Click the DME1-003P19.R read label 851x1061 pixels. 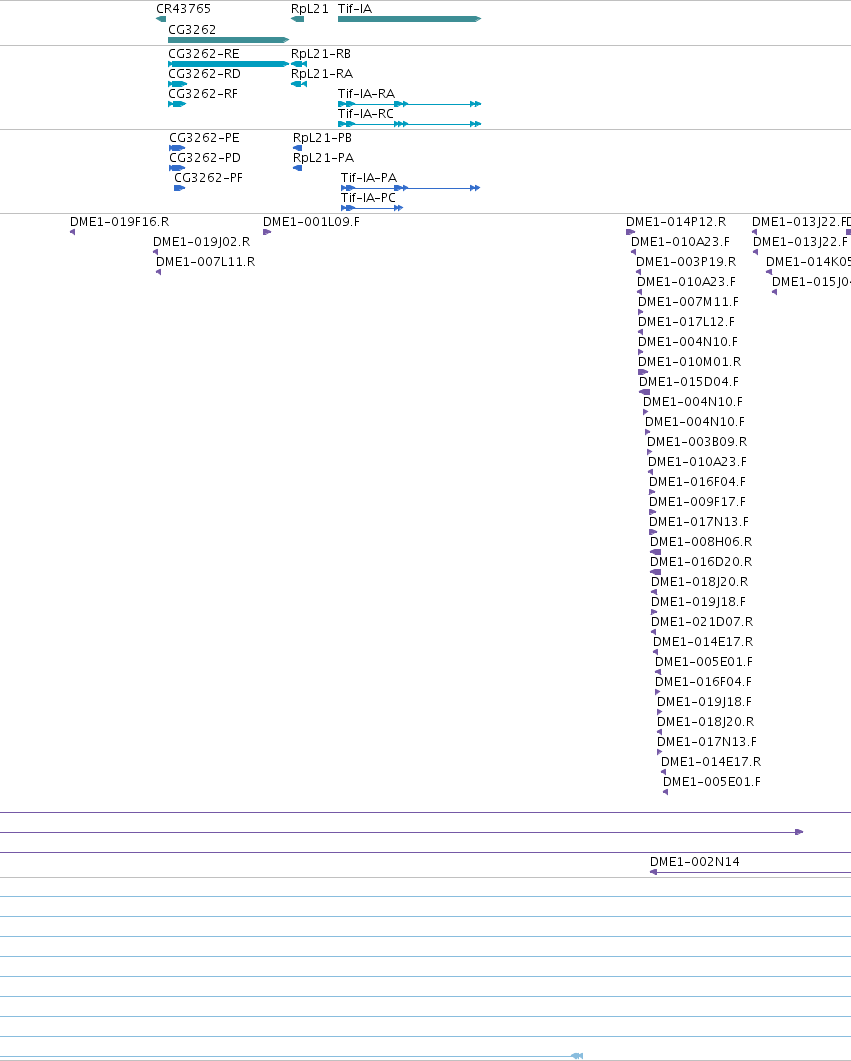[686, 261]
